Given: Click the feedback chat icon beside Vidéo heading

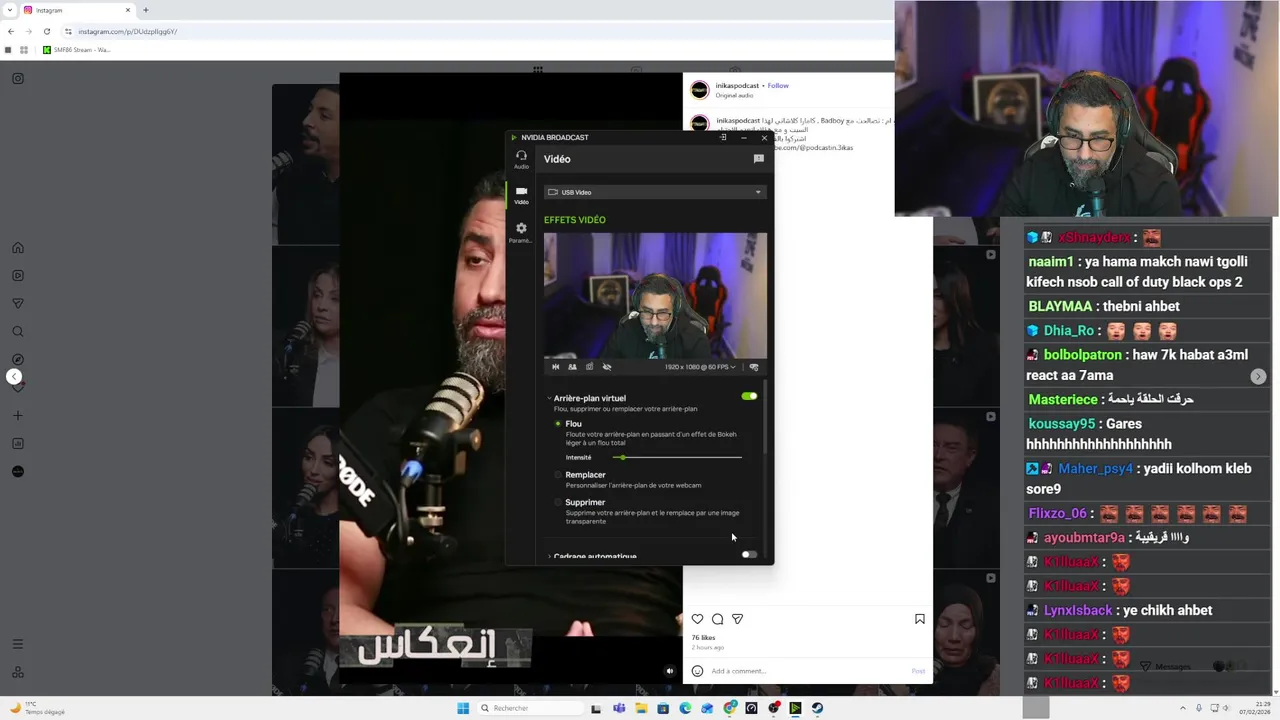Looking at the screenshot, I should [759, 159].
